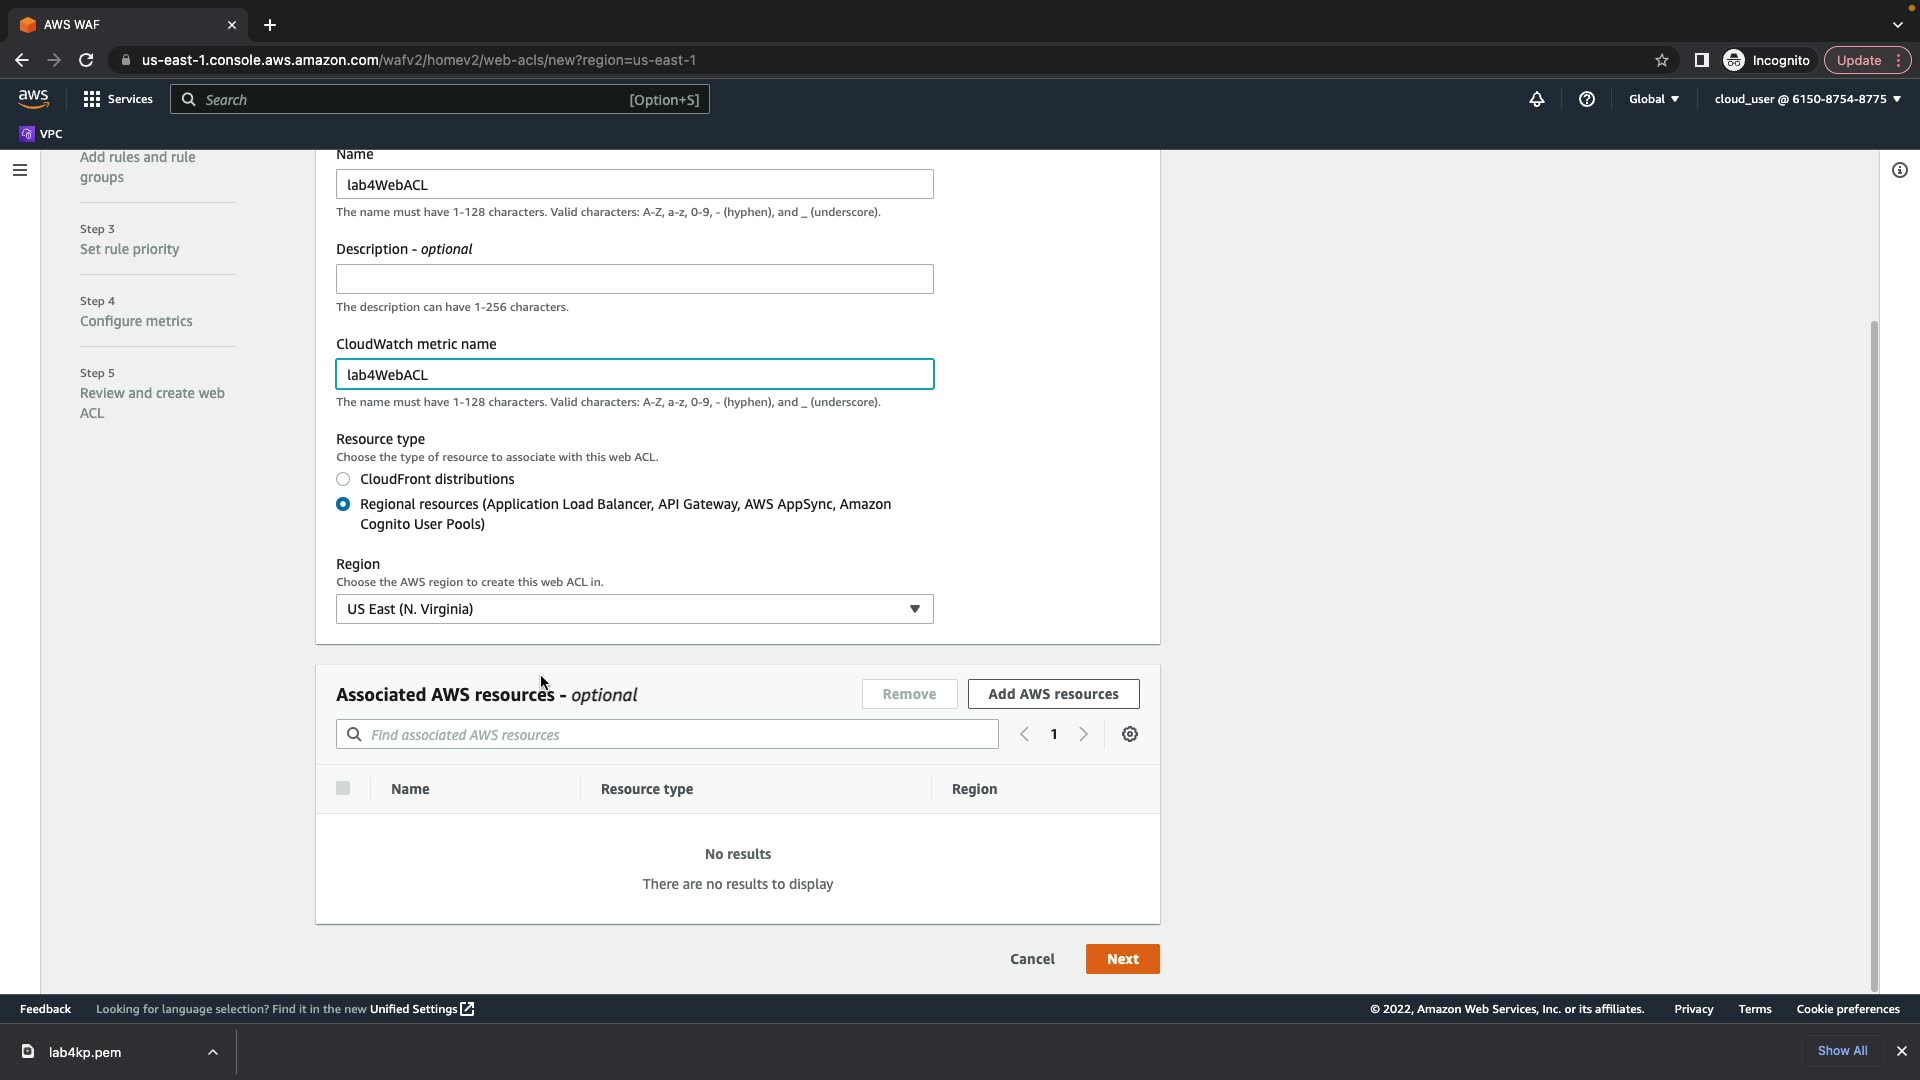Open table preferences gear icon
The height and width of the screenshot is (1080, 1920).
click(x=1130, y=734)
